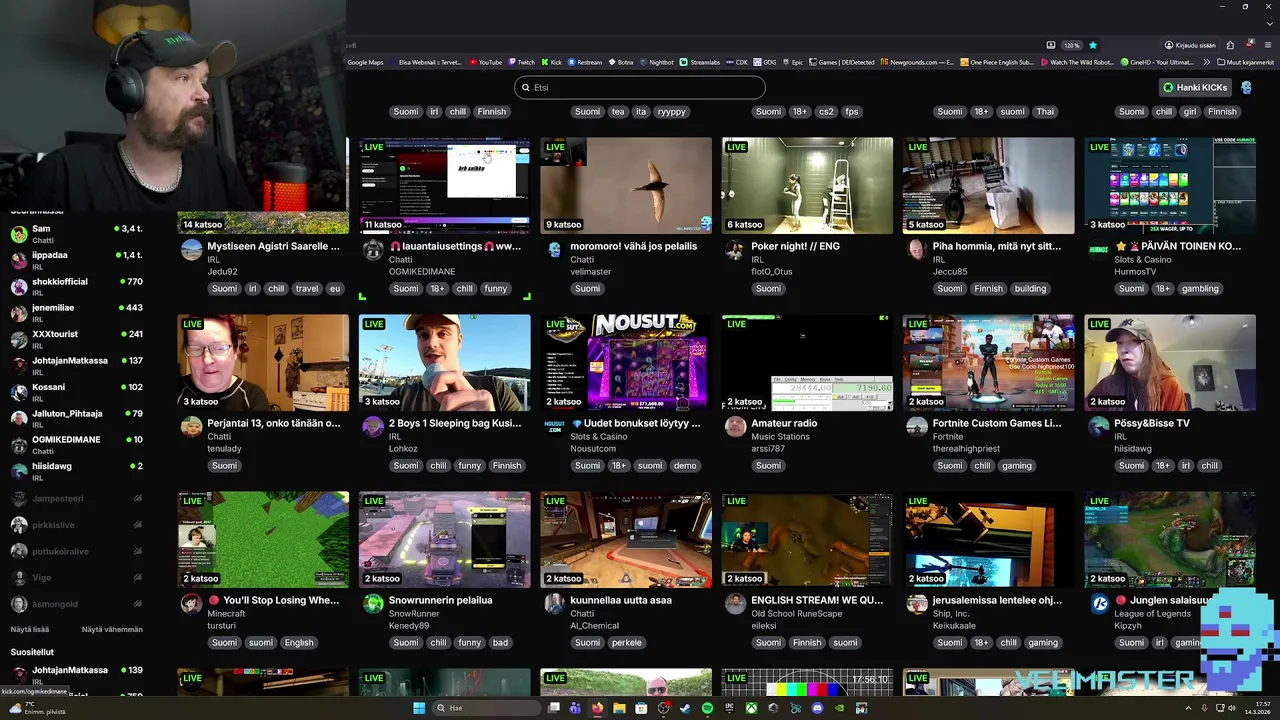
Task: Open the Twitch bookmark
Action: click(x=521, y=62)
